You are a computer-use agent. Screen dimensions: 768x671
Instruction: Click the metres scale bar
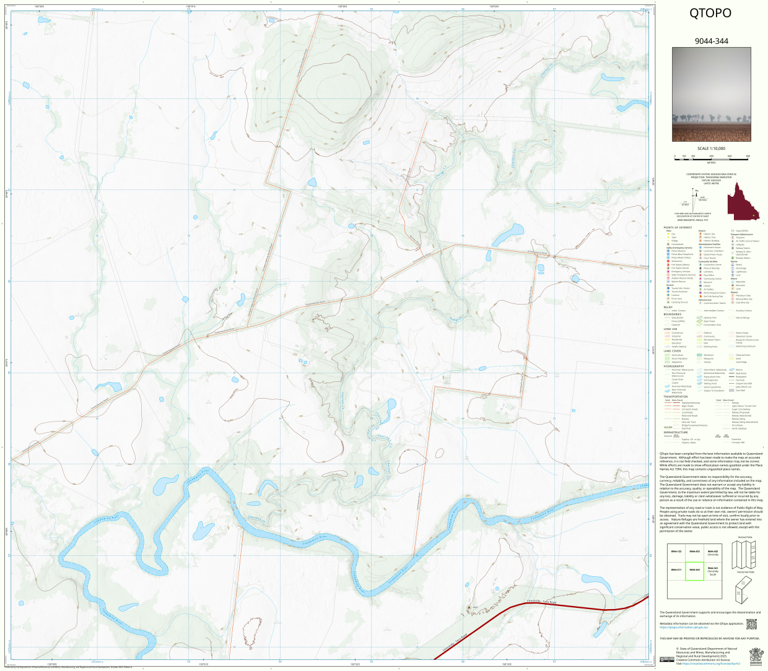click(x=711, y=157)
